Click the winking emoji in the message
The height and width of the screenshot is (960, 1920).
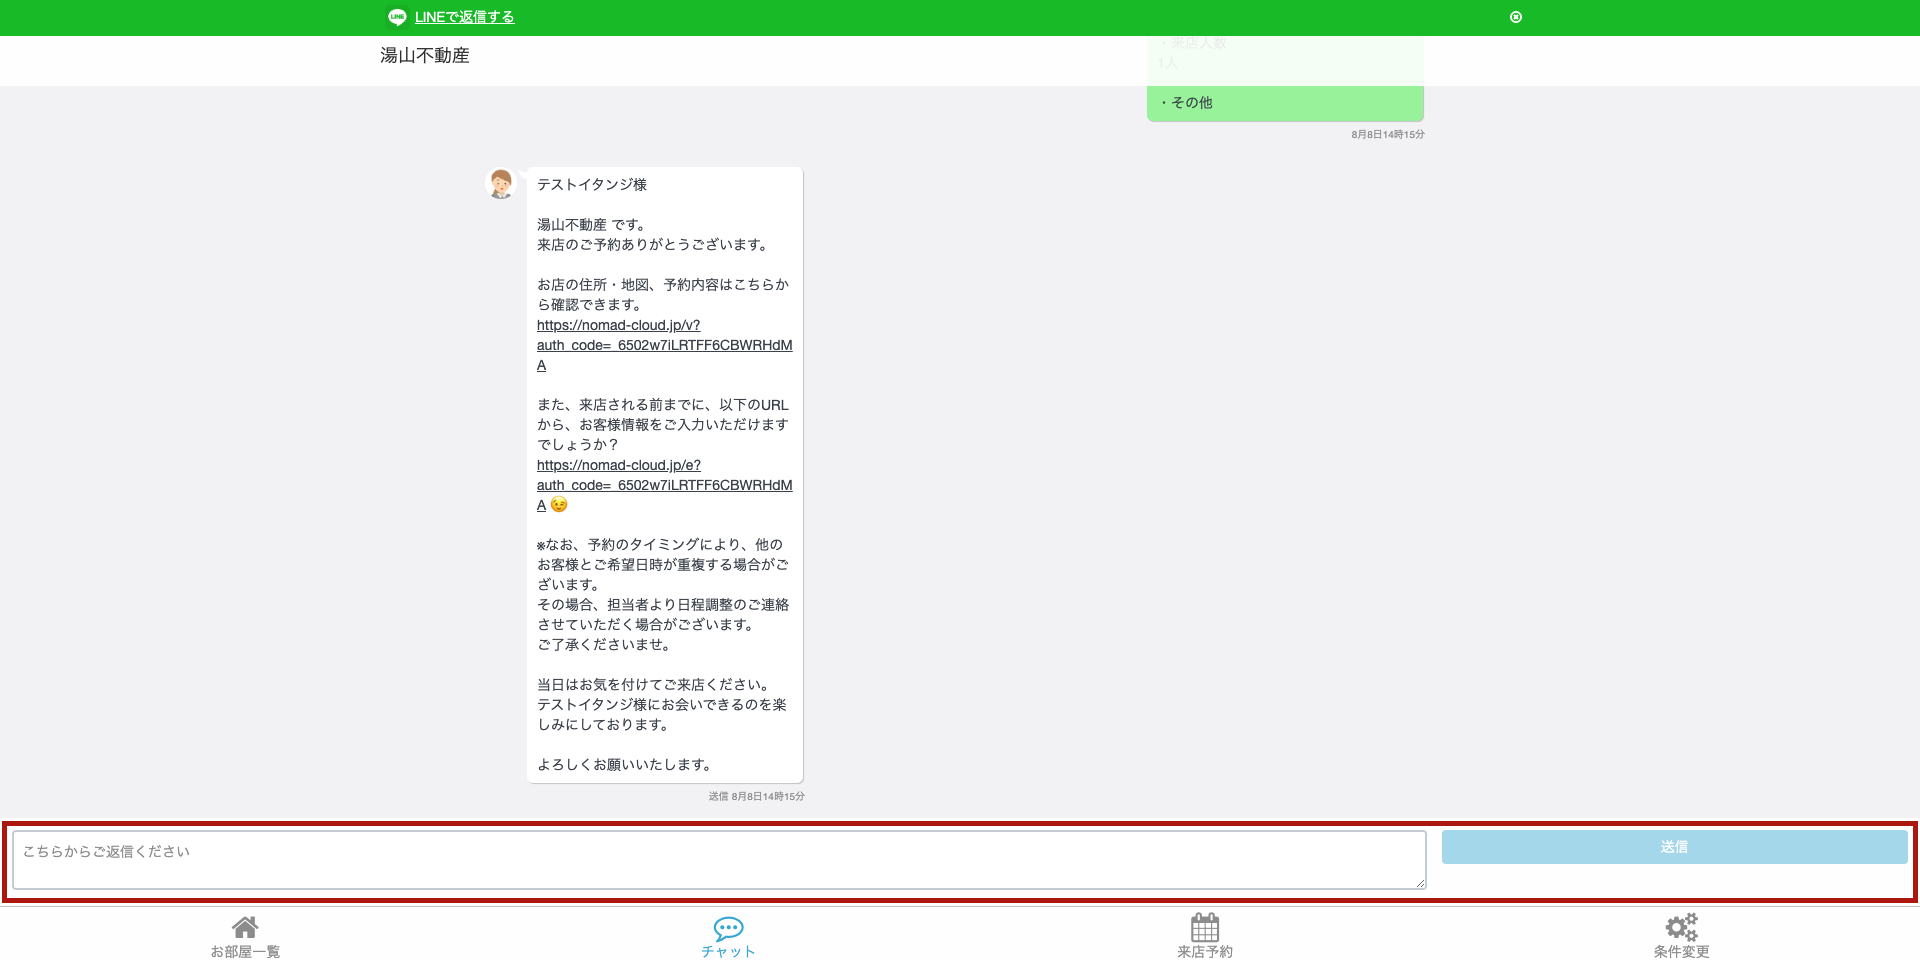(x=559, y=505)
